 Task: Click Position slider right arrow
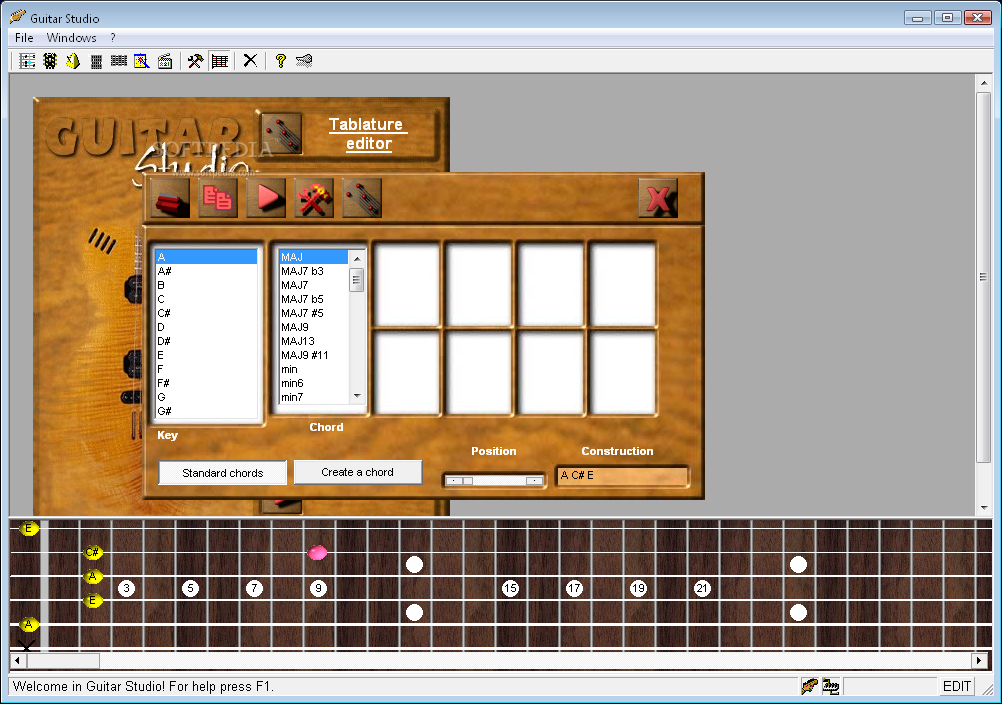point(534,480)
